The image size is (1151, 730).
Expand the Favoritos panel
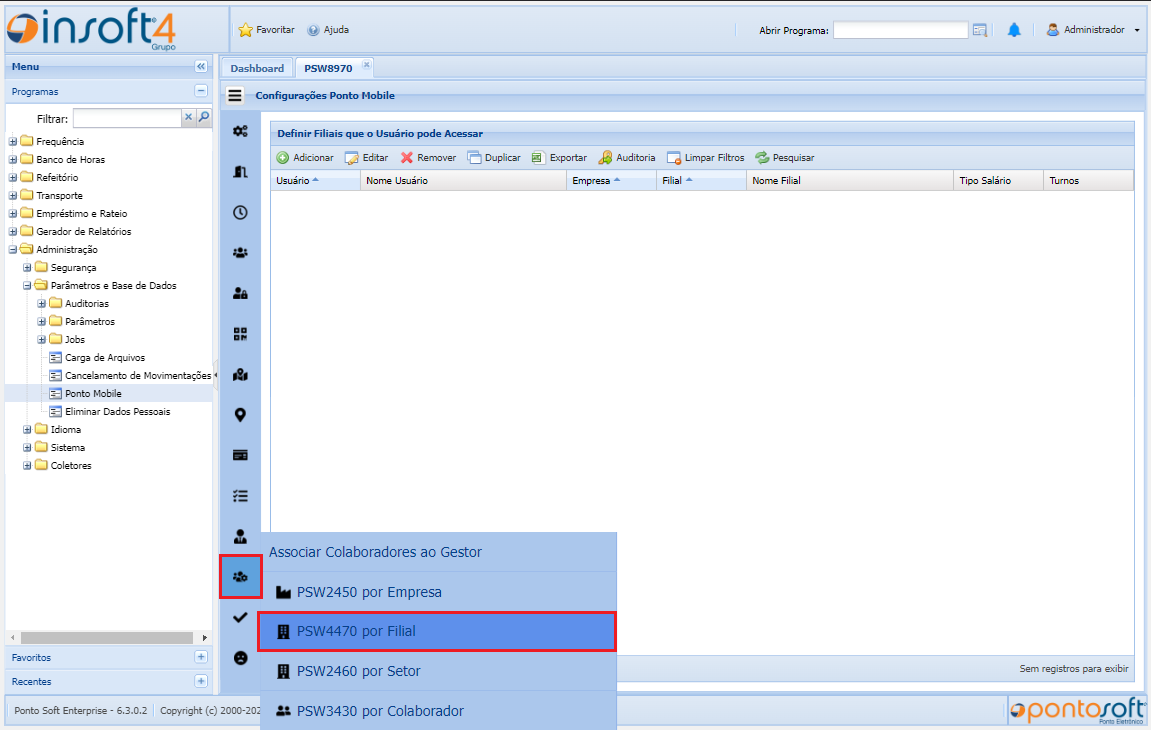coord(201,657)
